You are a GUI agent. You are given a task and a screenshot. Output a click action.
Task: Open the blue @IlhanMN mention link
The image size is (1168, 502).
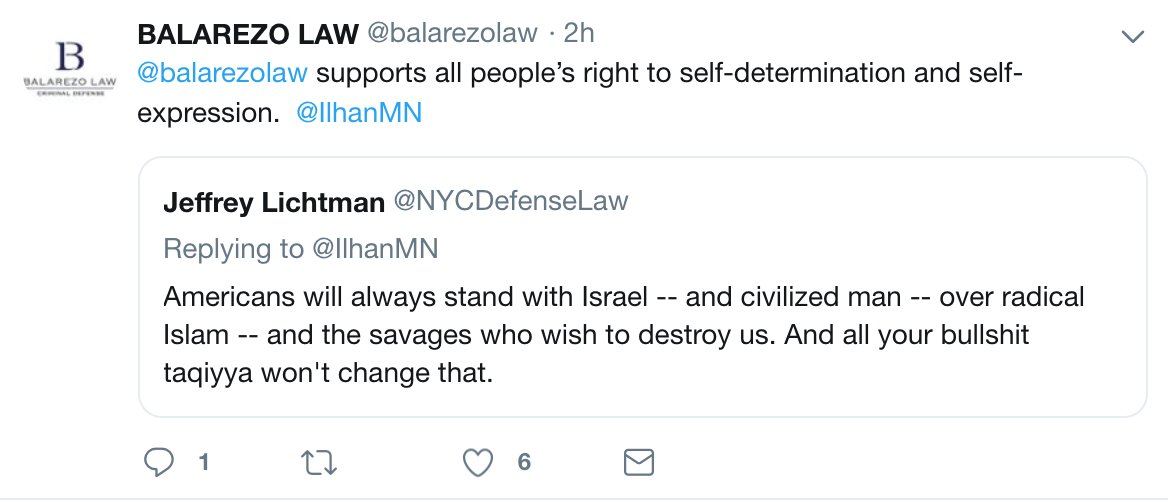359,113
